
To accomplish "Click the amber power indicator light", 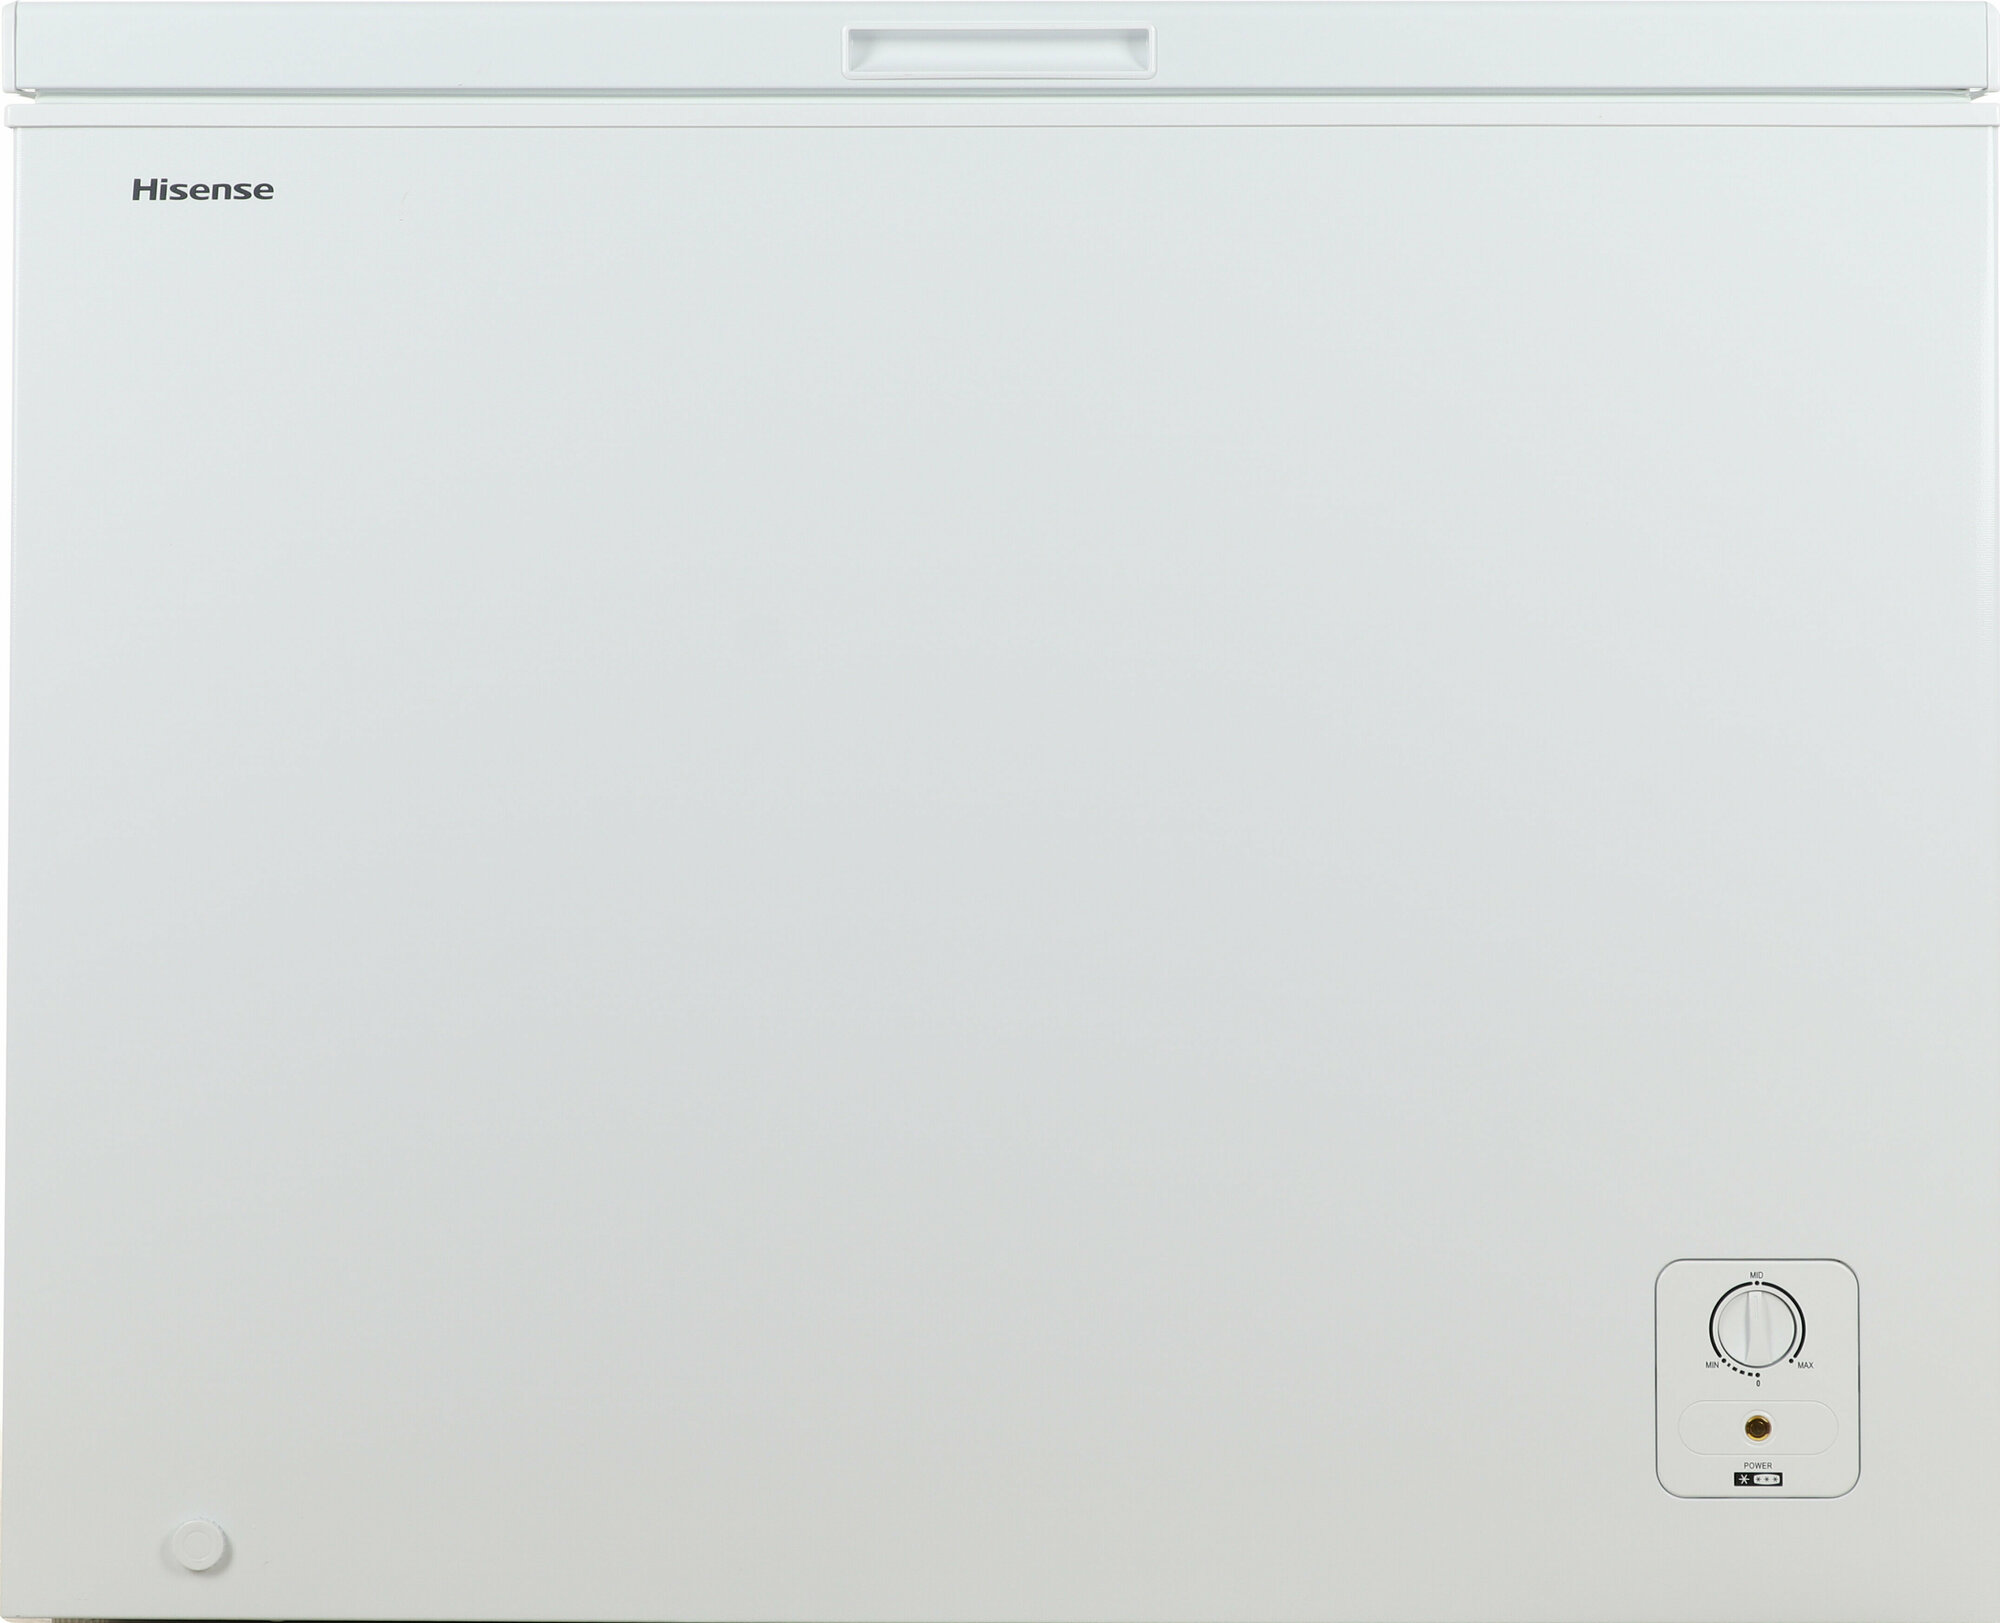I will 1758,1427.
